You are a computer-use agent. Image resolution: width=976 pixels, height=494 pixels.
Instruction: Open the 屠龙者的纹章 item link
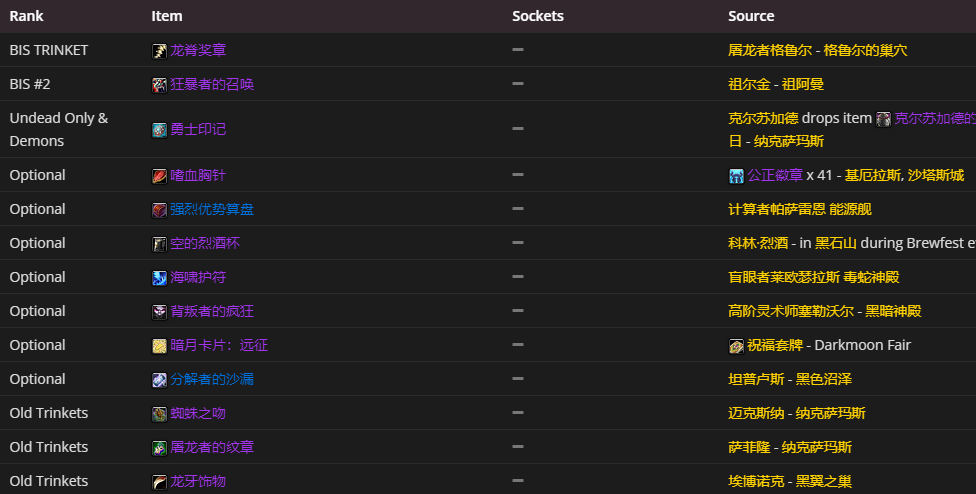tap(211, 447)
